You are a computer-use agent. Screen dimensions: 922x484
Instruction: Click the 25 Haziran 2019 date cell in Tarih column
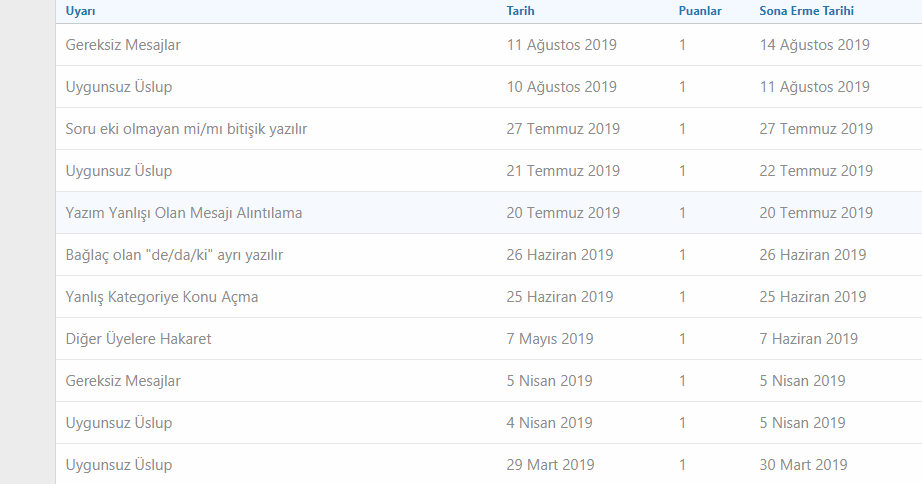click(560, 297)
